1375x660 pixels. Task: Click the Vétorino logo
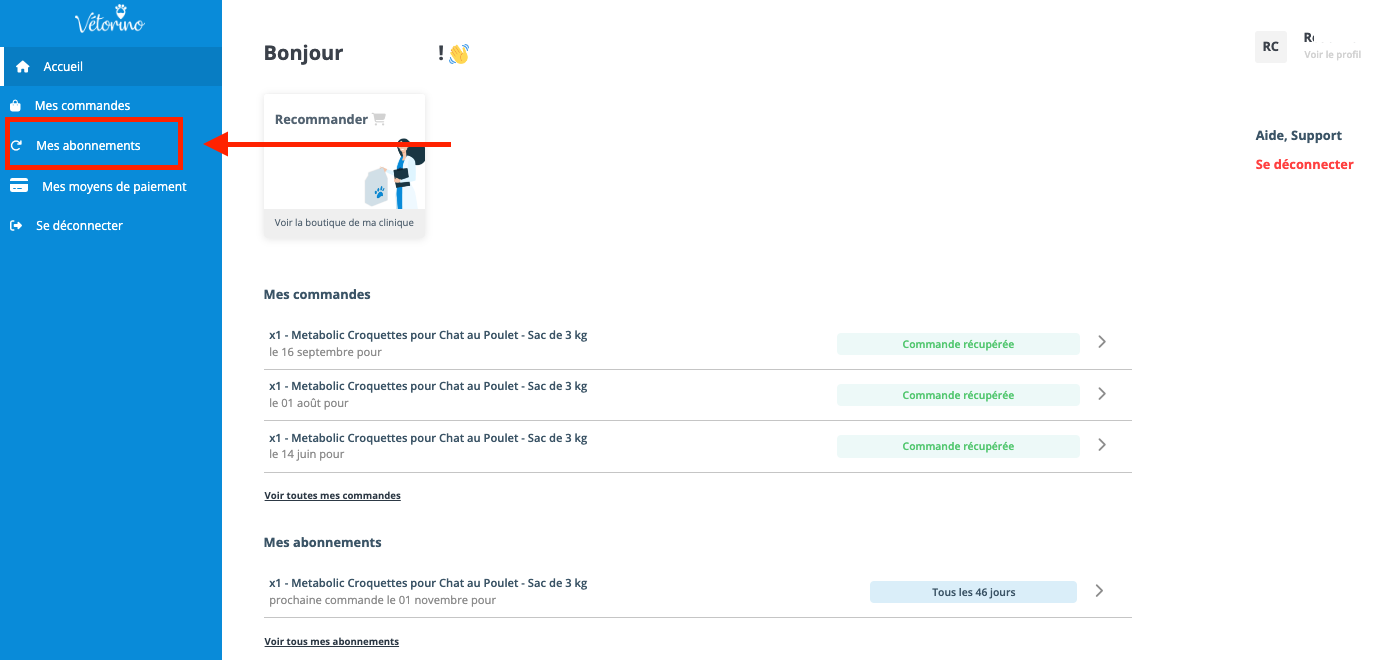pyautogui.click(x=110, y=21)
